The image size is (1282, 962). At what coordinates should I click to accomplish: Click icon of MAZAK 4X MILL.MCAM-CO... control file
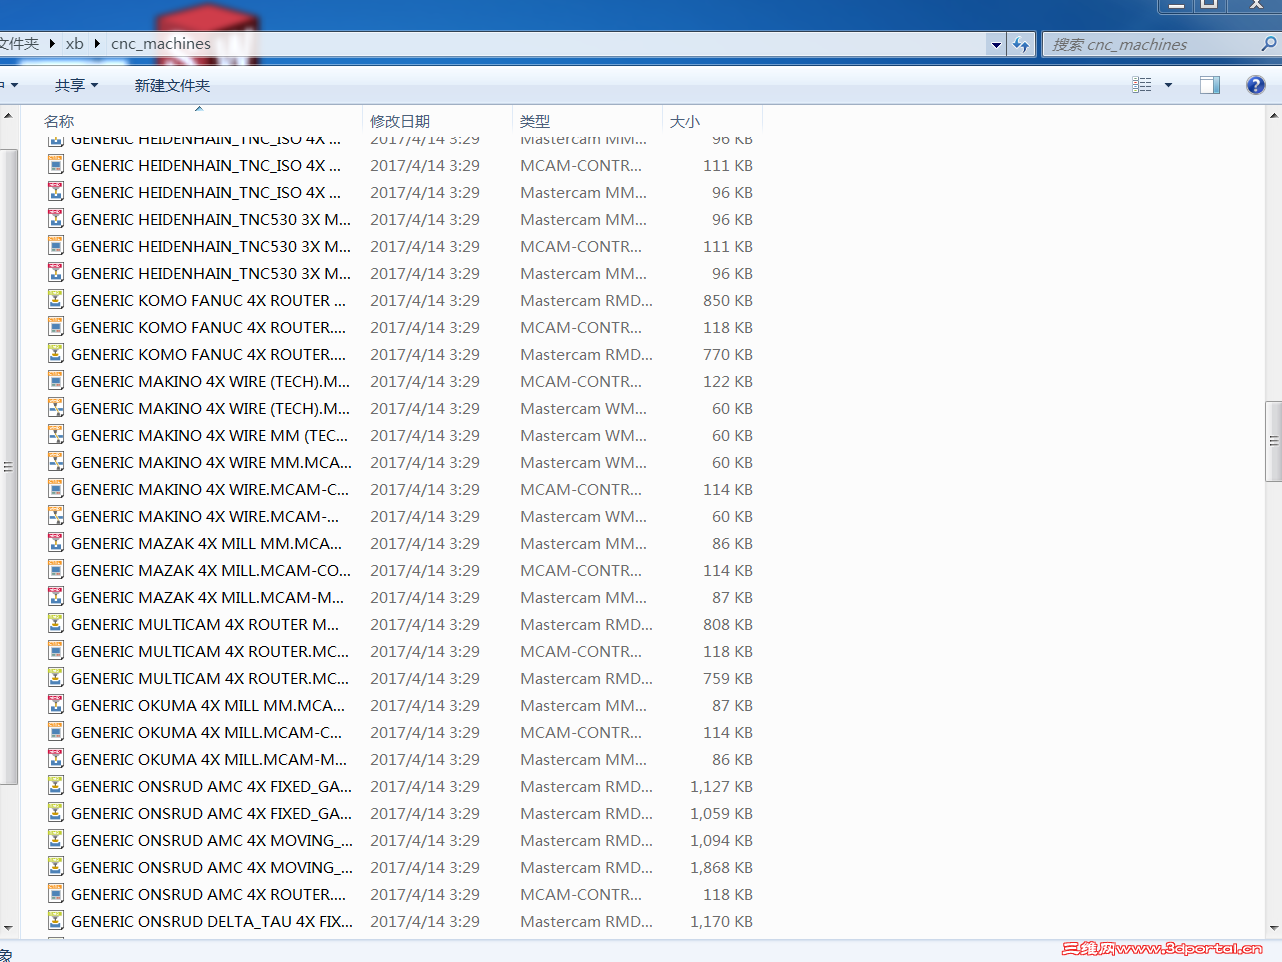click(56, 570)
